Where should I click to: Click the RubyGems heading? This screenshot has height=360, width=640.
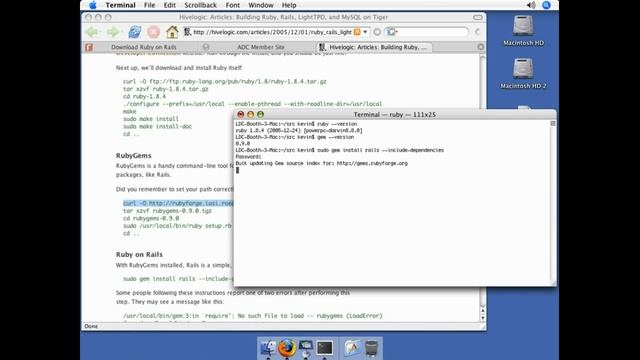point(133,156)
